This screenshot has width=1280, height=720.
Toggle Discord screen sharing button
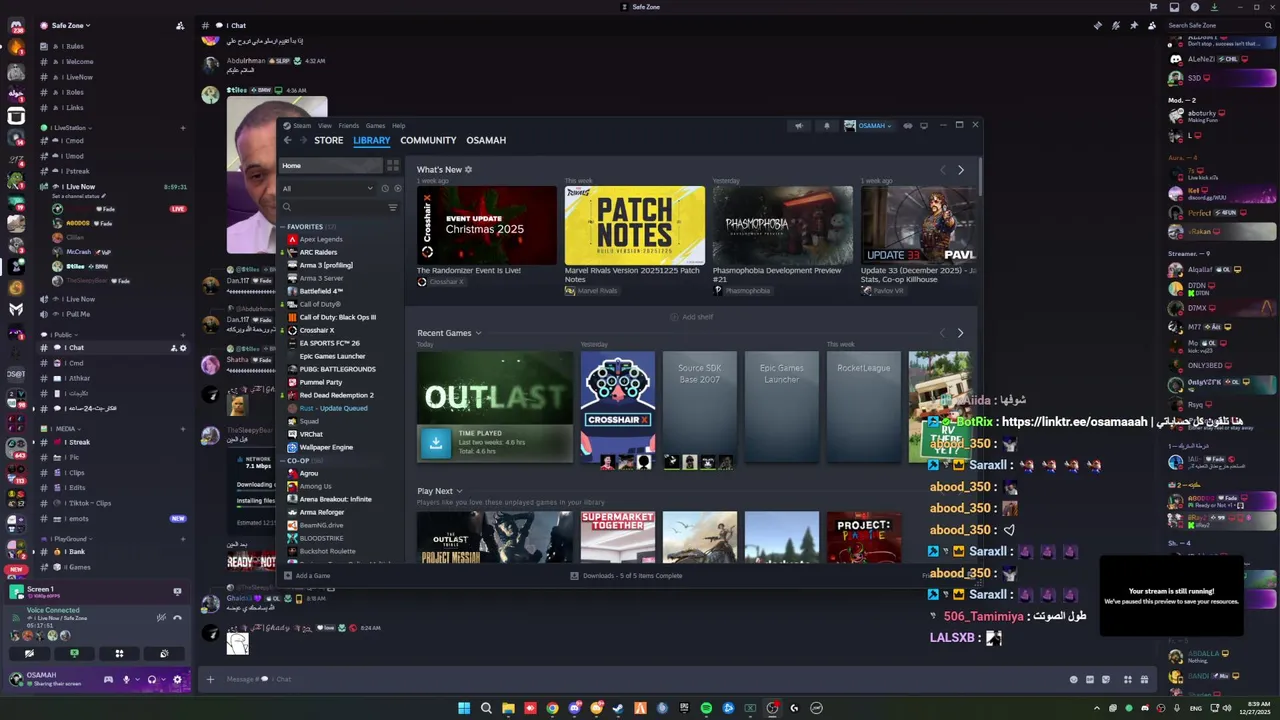(74, 654)
